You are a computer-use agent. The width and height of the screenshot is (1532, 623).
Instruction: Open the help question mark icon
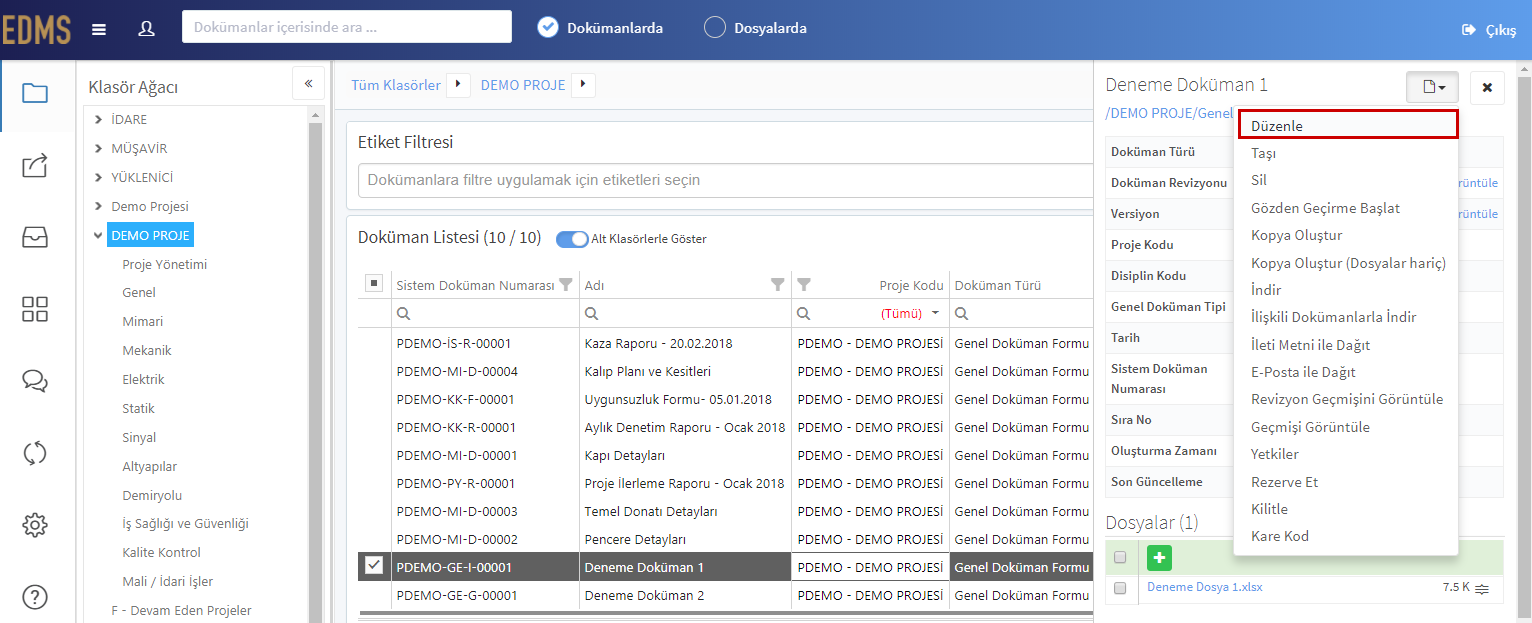(x=35, y=596)
